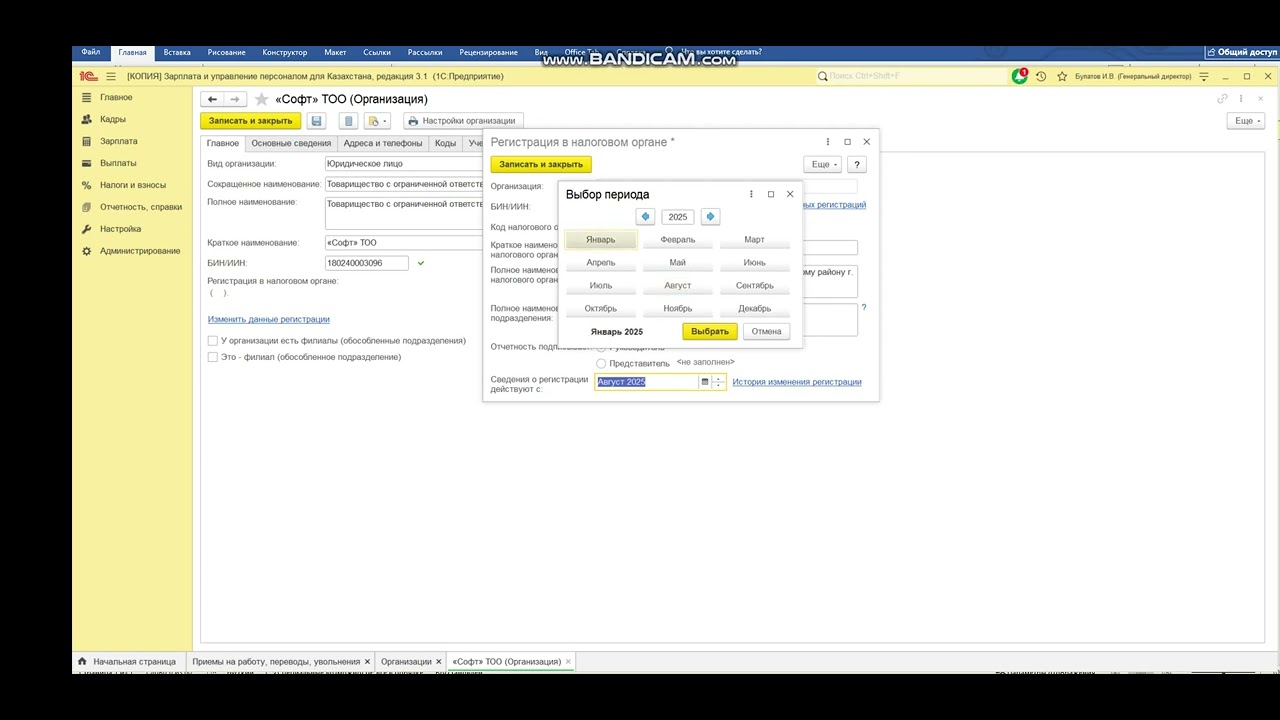Image resolution: width=1280 pixels, height=720 pixels.
Task: Switch to Основные сведения tab
Action: point(291,143)
